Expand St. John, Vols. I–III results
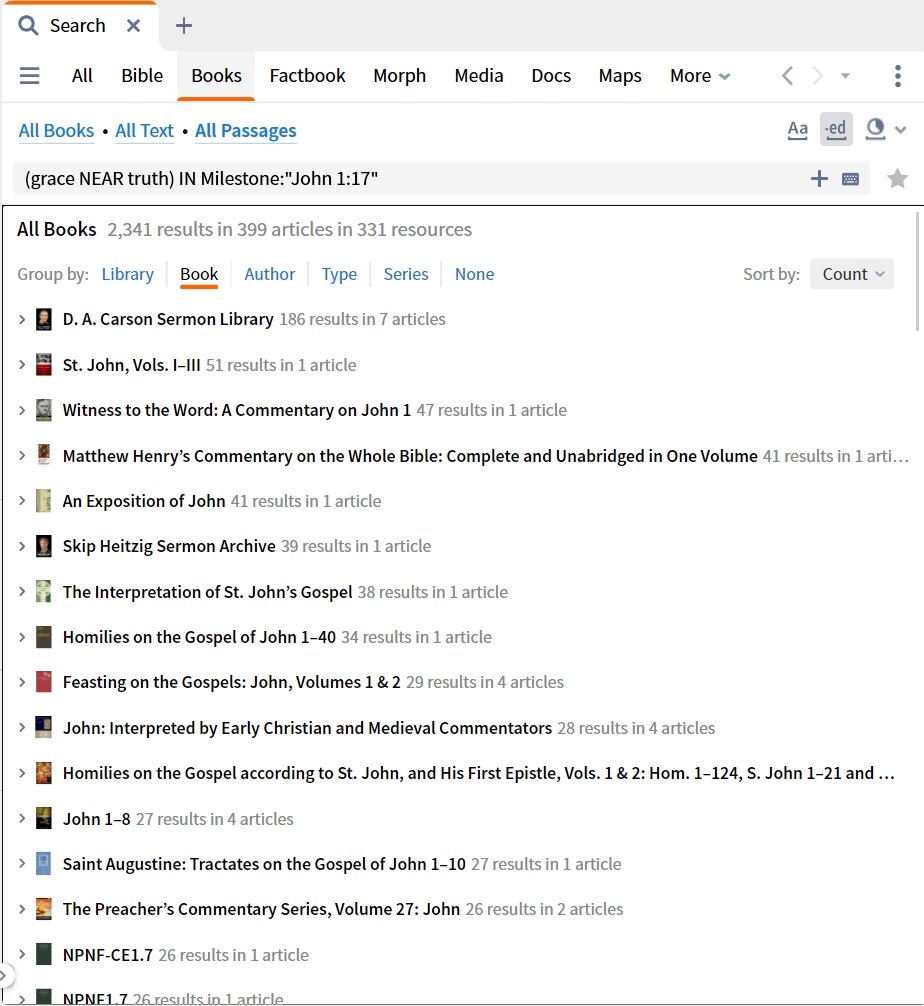 click(x=22, y=364)
